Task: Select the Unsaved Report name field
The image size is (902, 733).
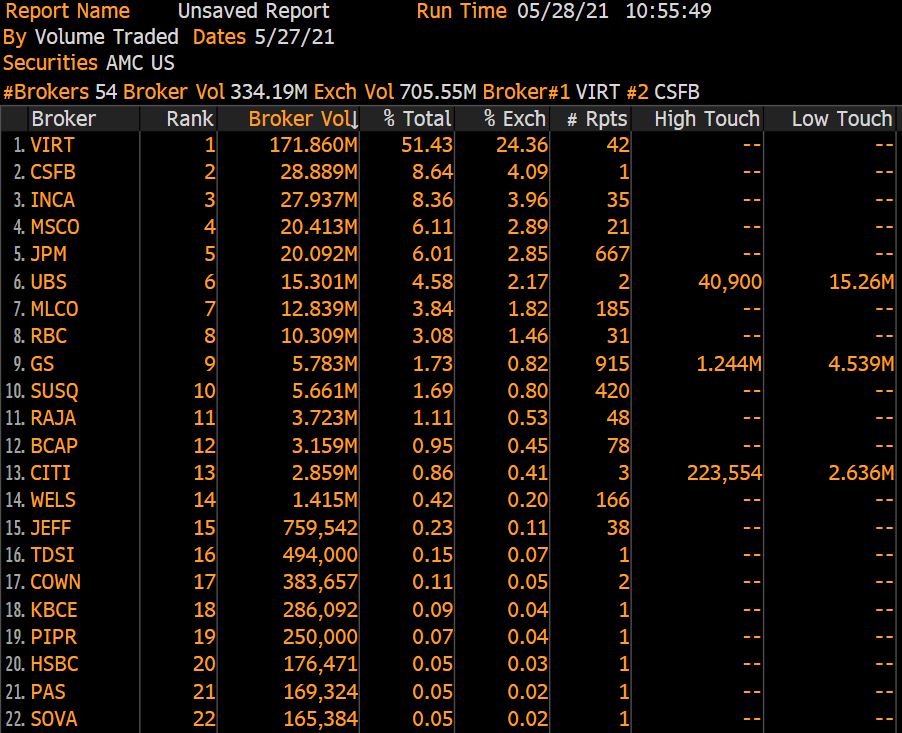Action: [x=254, y=11]
